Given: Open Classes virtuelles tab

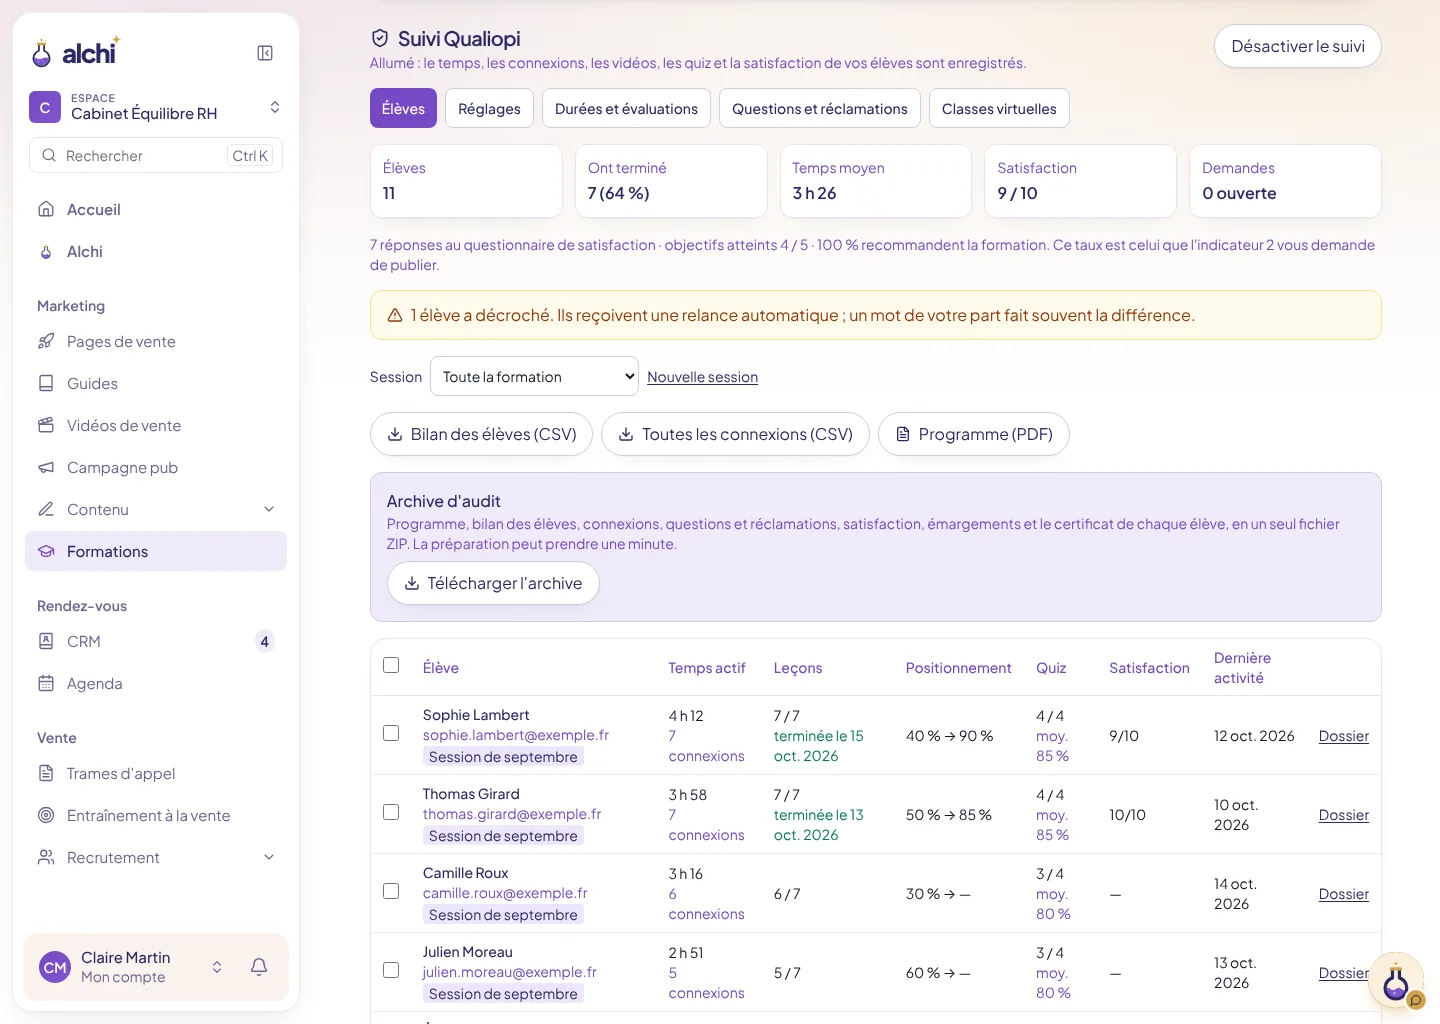Looking at the screenshot, I should [999, 108].
